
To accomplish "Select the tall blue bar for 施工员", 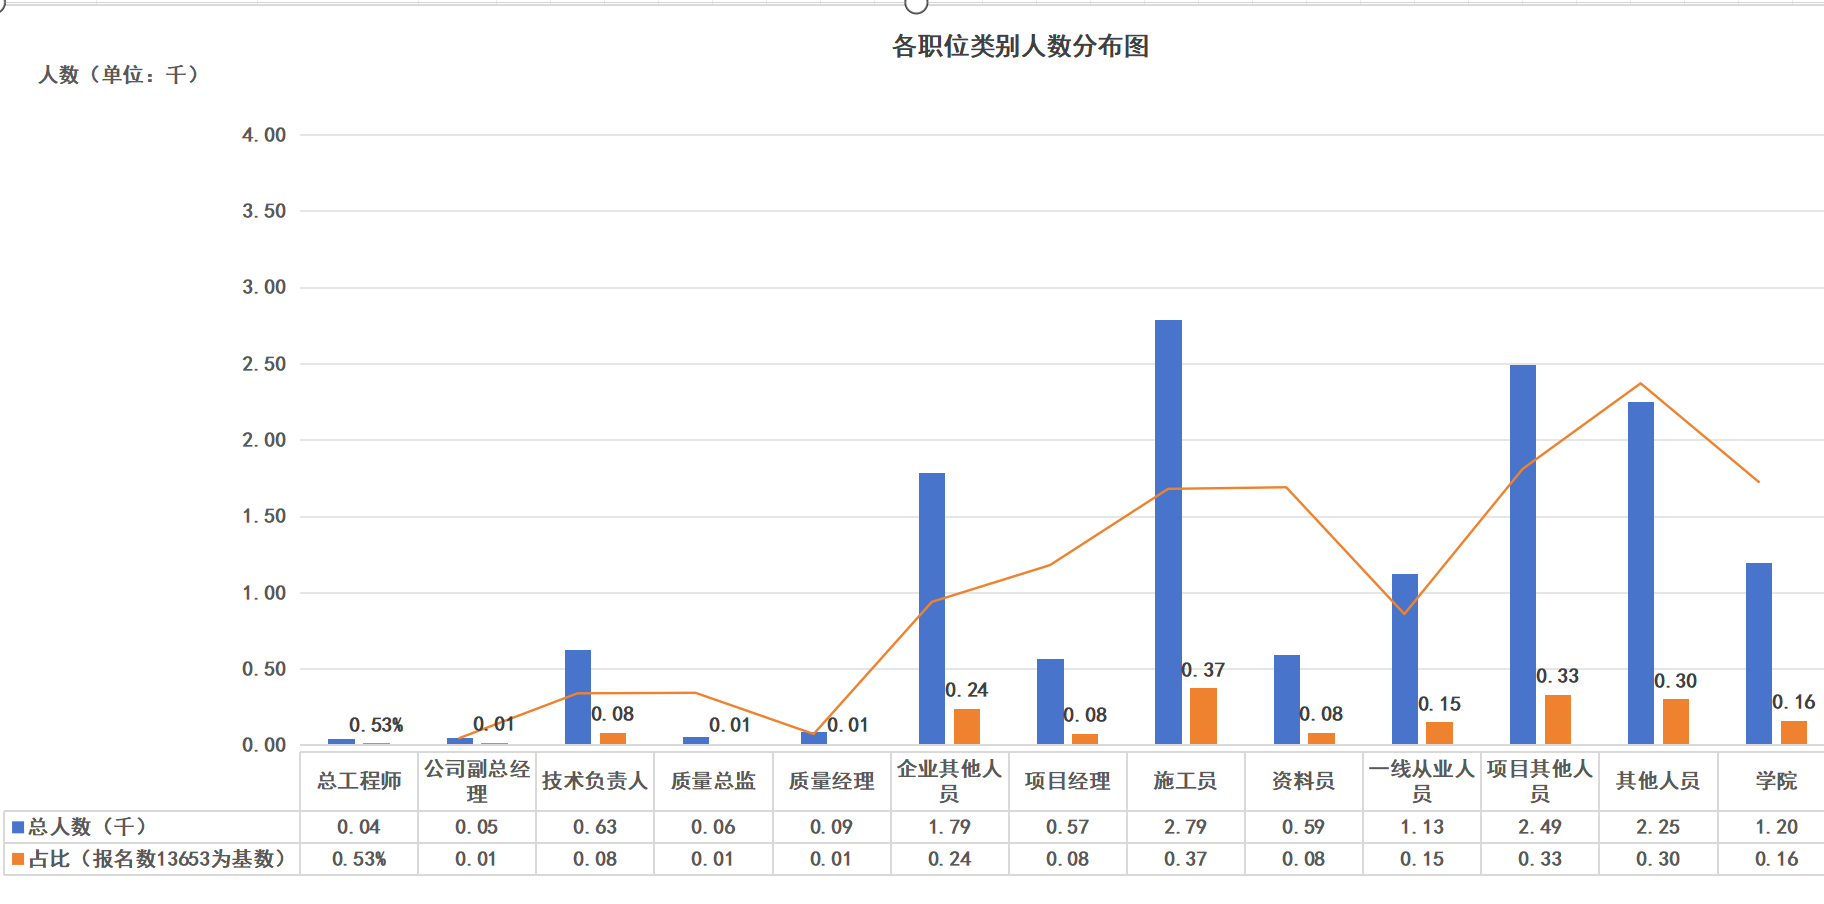I will pyautogui.click(x=1168, y=530).
